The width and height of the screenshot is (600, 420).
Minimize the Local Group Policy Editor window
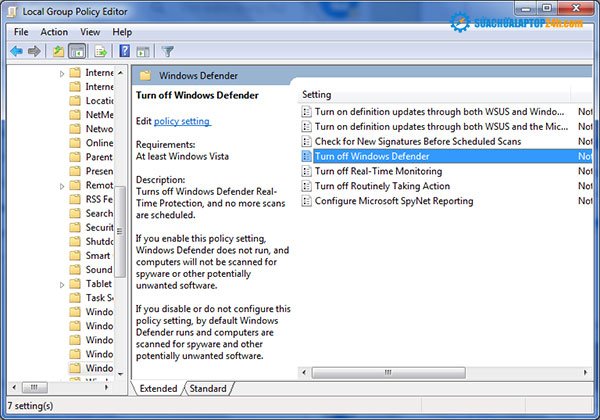527,8
